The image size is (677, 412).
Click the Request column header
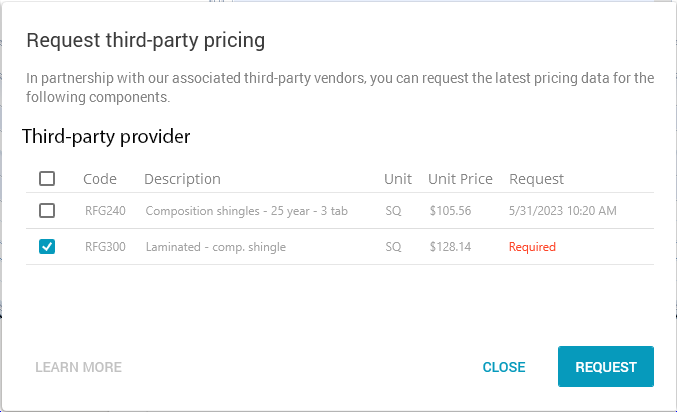[x=537, y=179]
